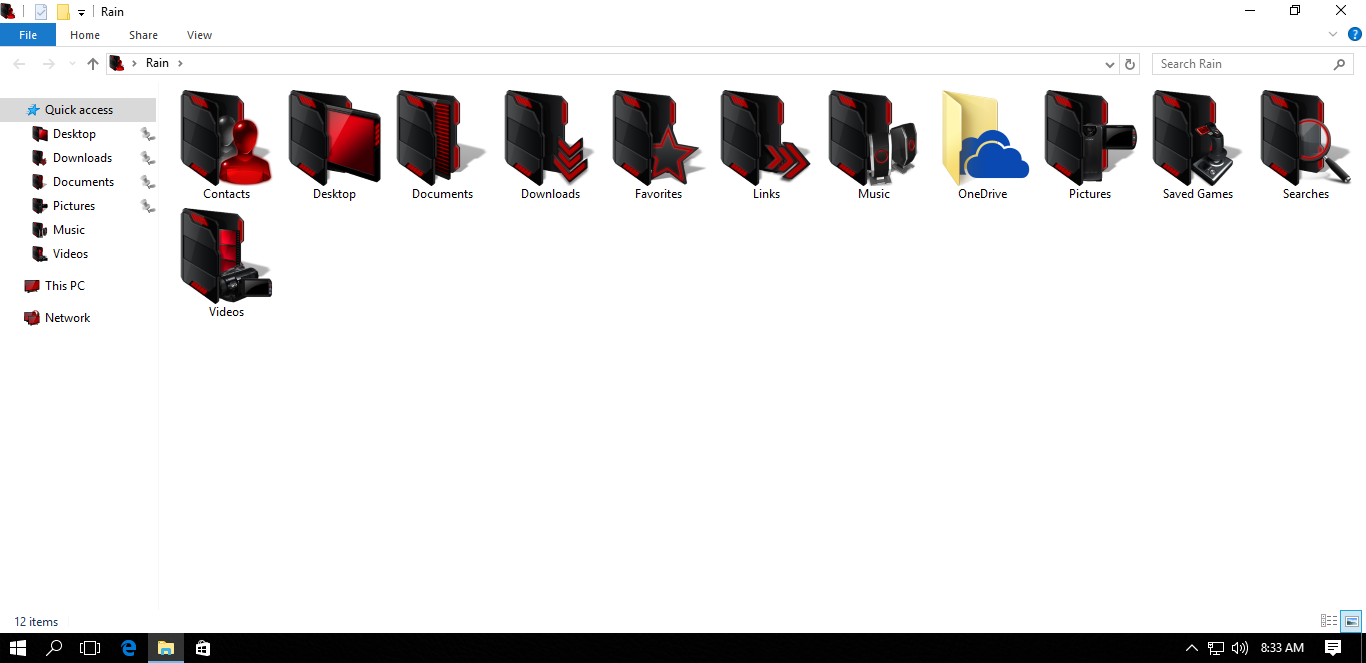1366x663 pixels.
Task: Open the Searches magnifier folder
Action: (x=1306, y=138)
